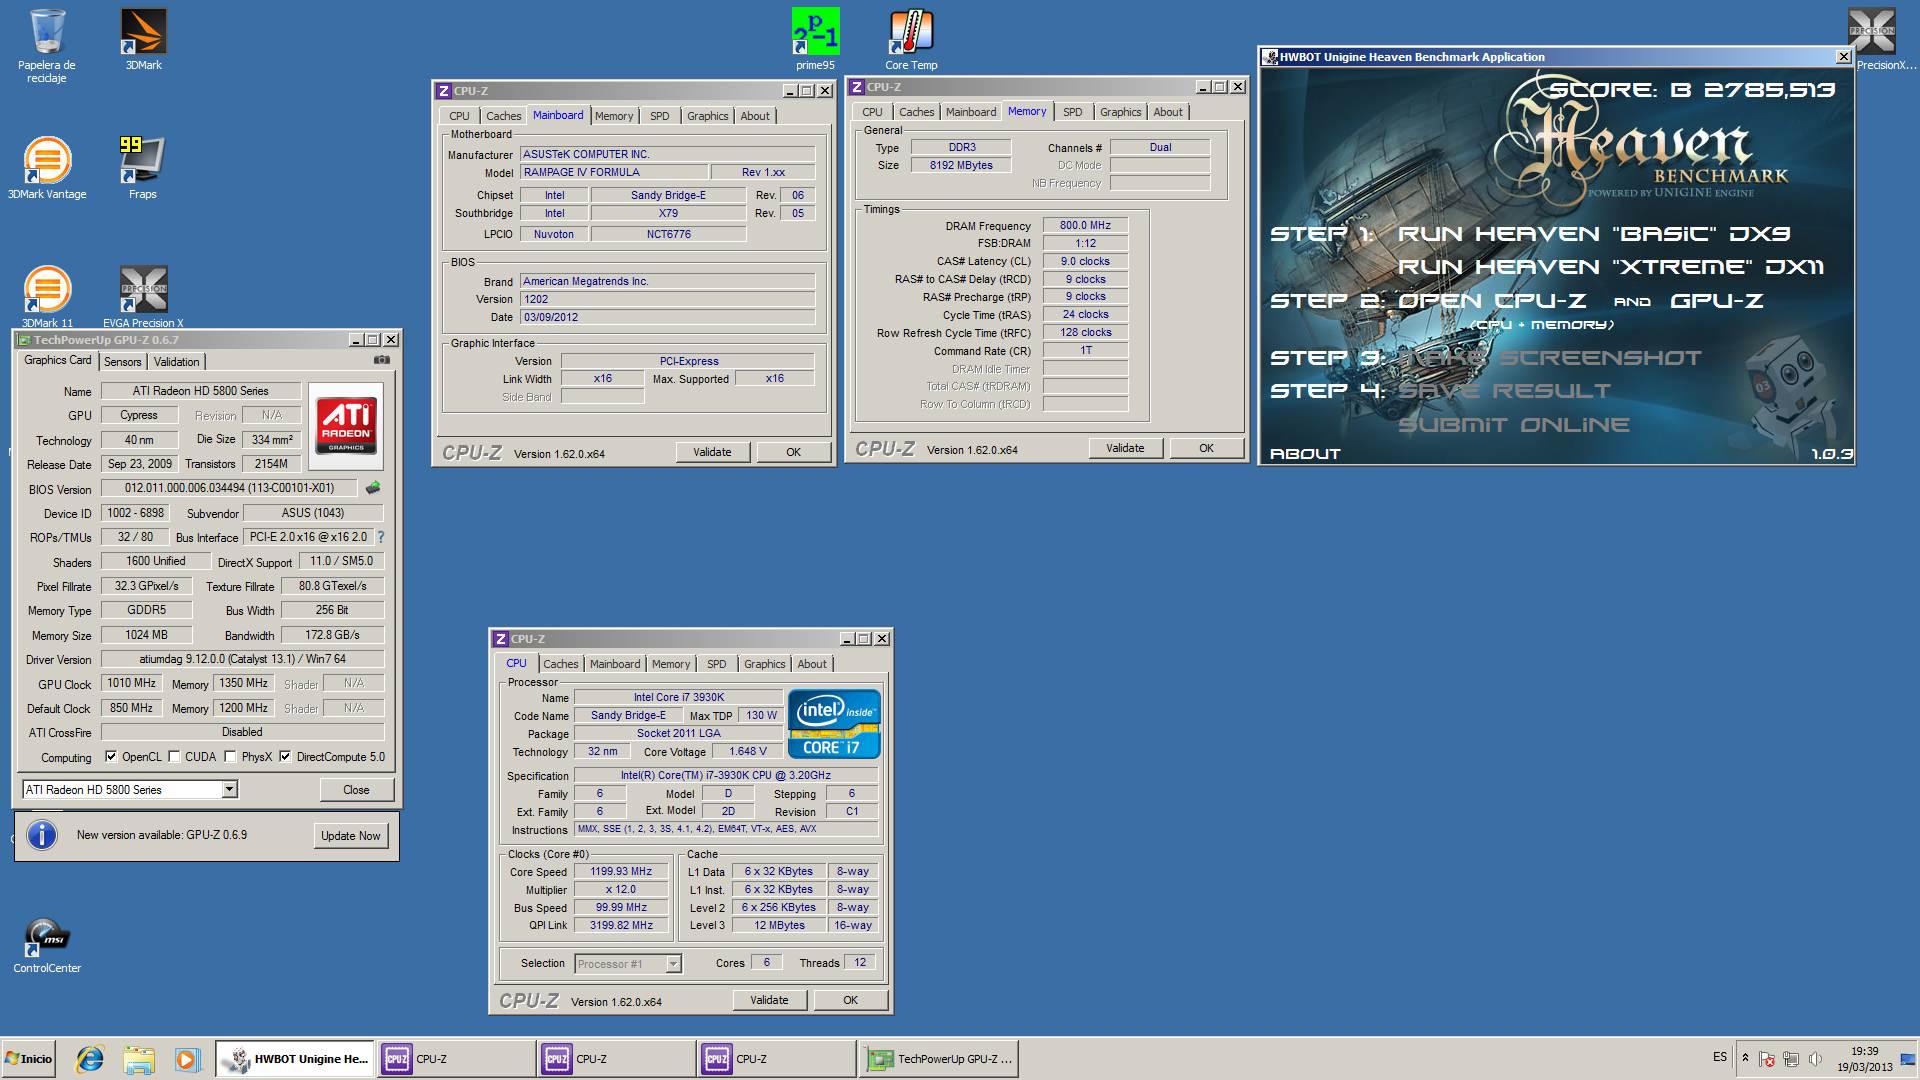The width and height of the screenshot is (1920, 1080).
Task: Click the Core Voltage 1.648 V value
Action: tap(748, 751)
